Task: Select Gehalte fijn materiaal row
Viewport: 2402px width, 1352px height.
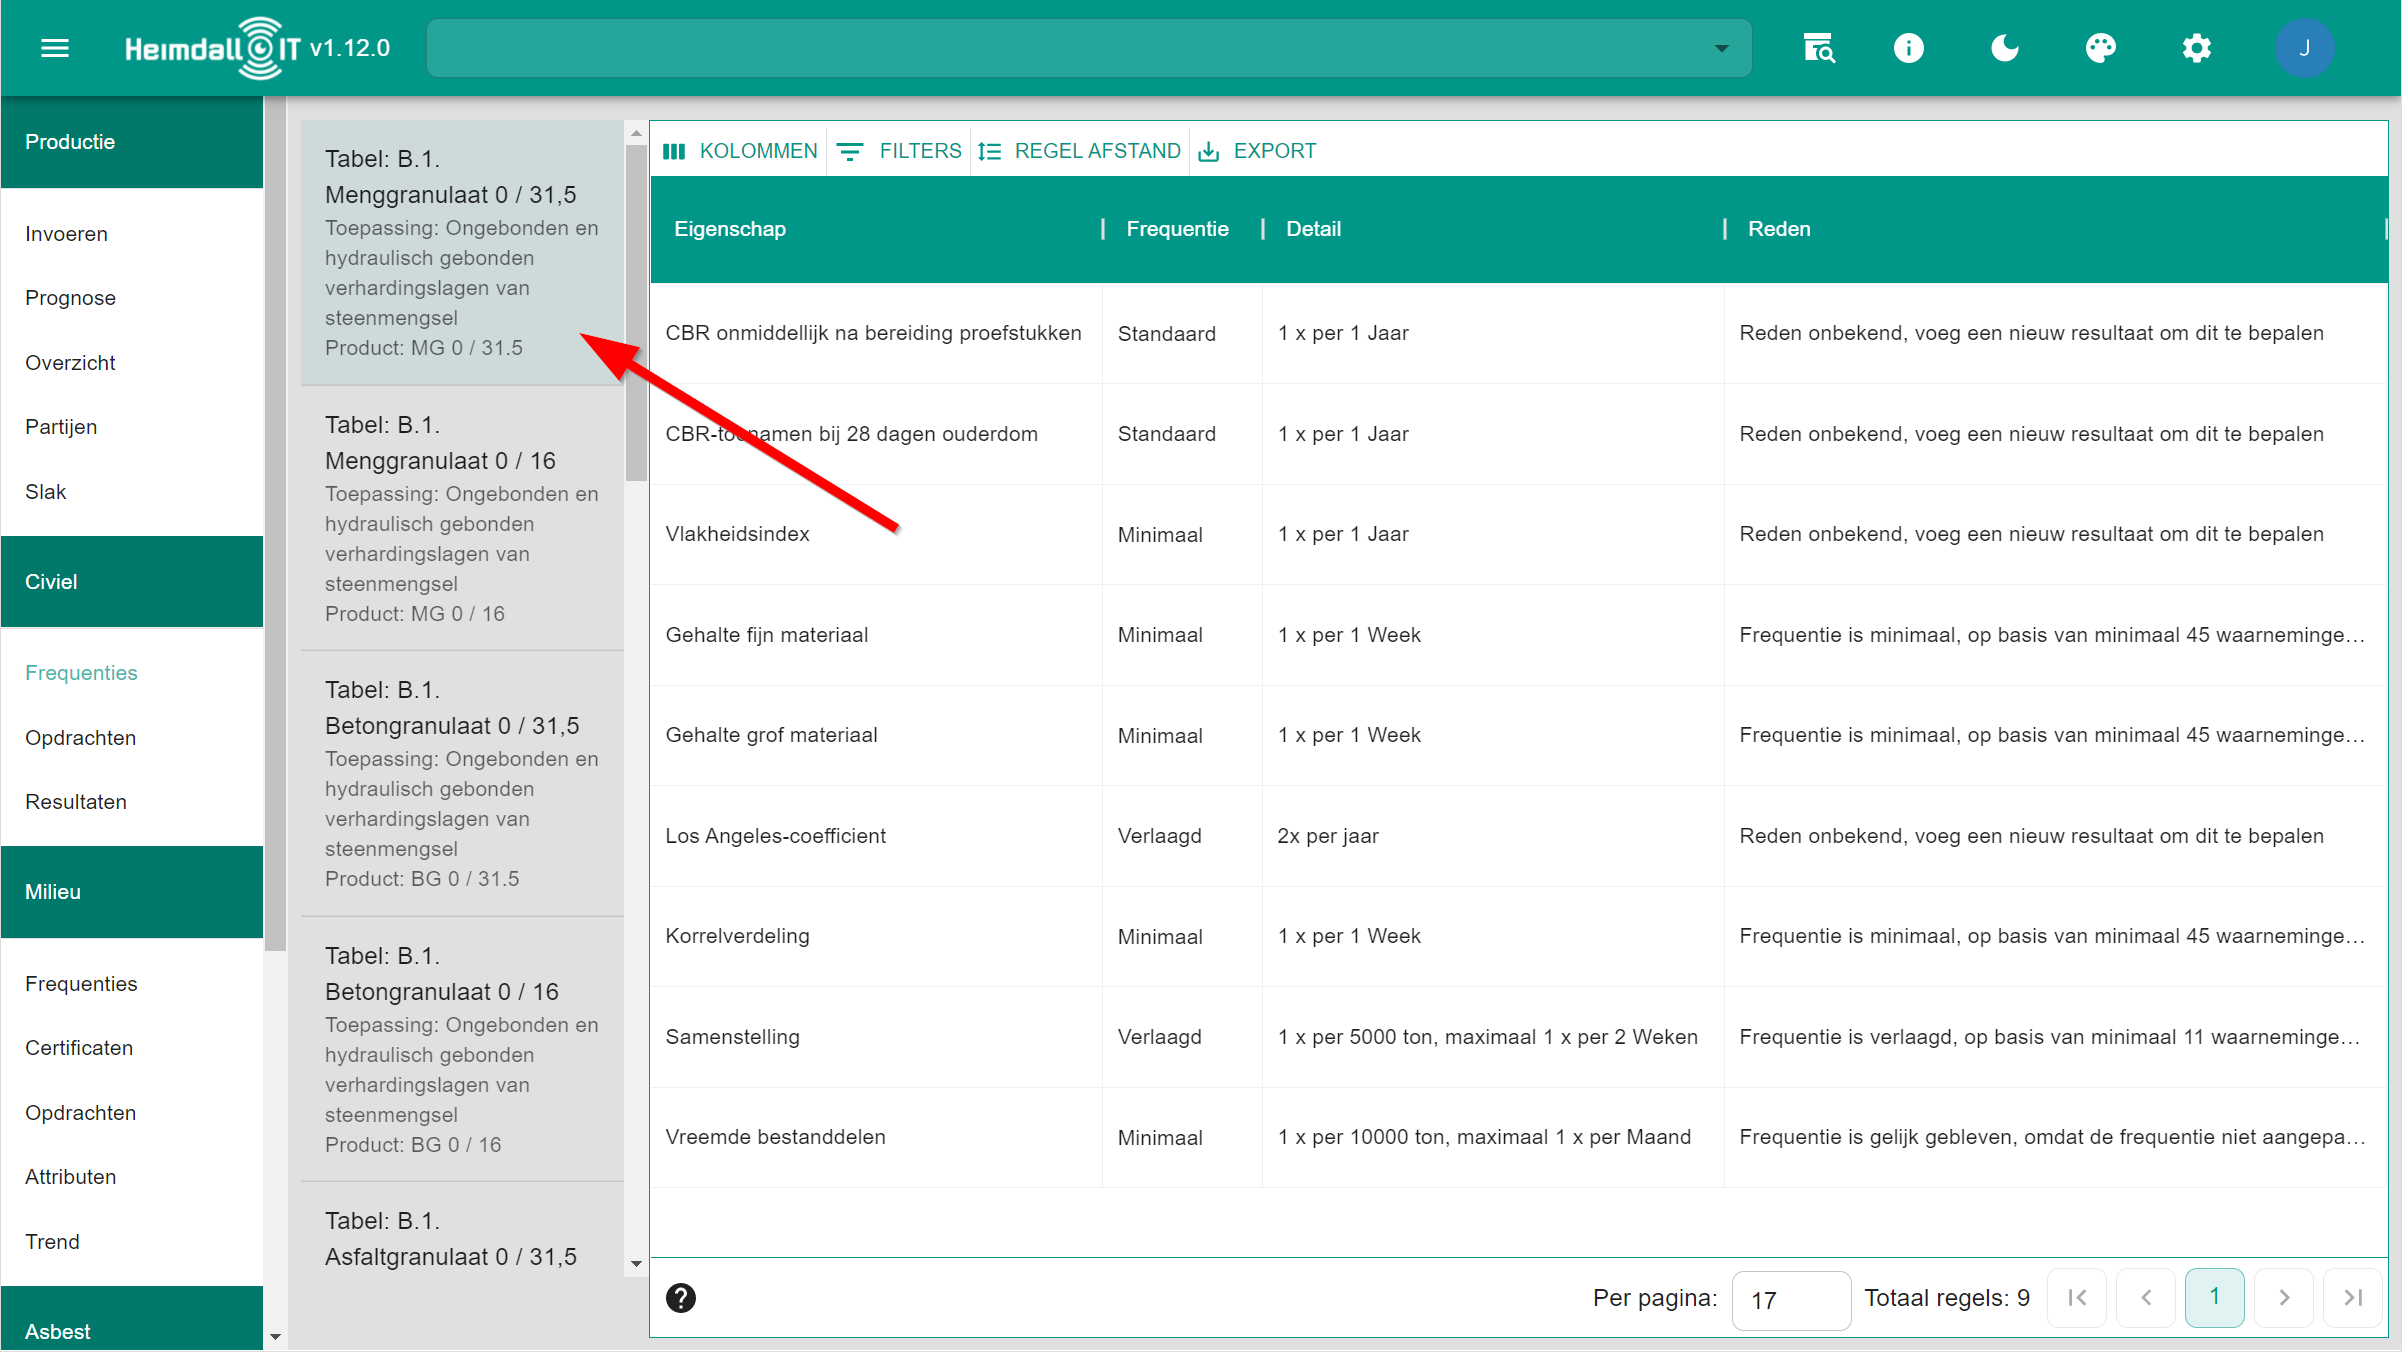Action: (1518, 635)
